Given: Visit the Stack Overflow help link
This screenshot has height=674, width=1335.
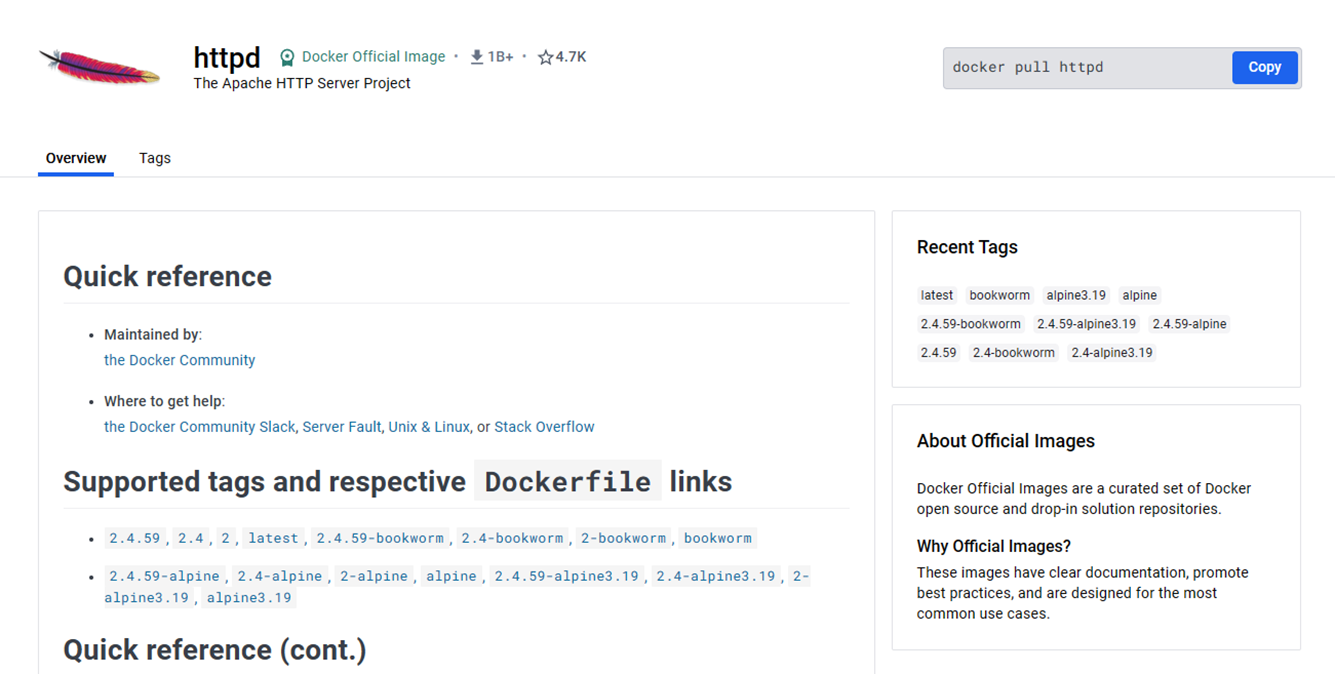Looking at the screenshot, I should 544,426.
